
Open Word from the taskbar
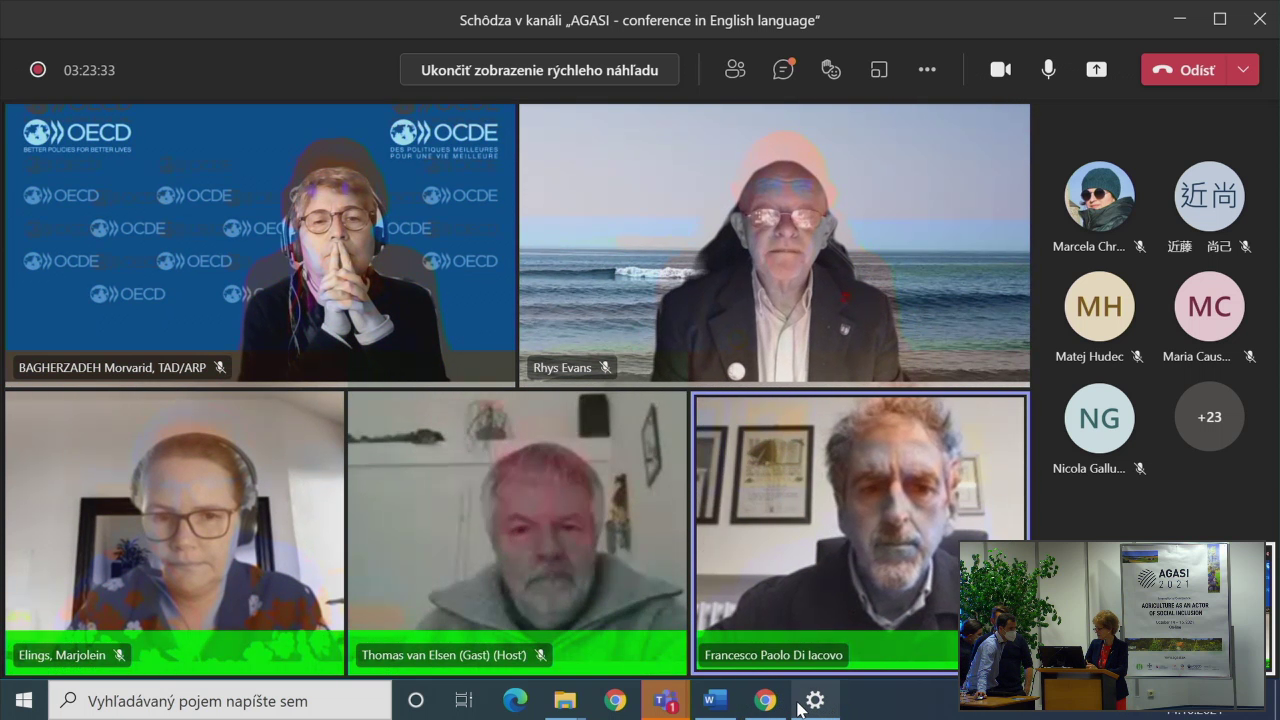[715, 701]
